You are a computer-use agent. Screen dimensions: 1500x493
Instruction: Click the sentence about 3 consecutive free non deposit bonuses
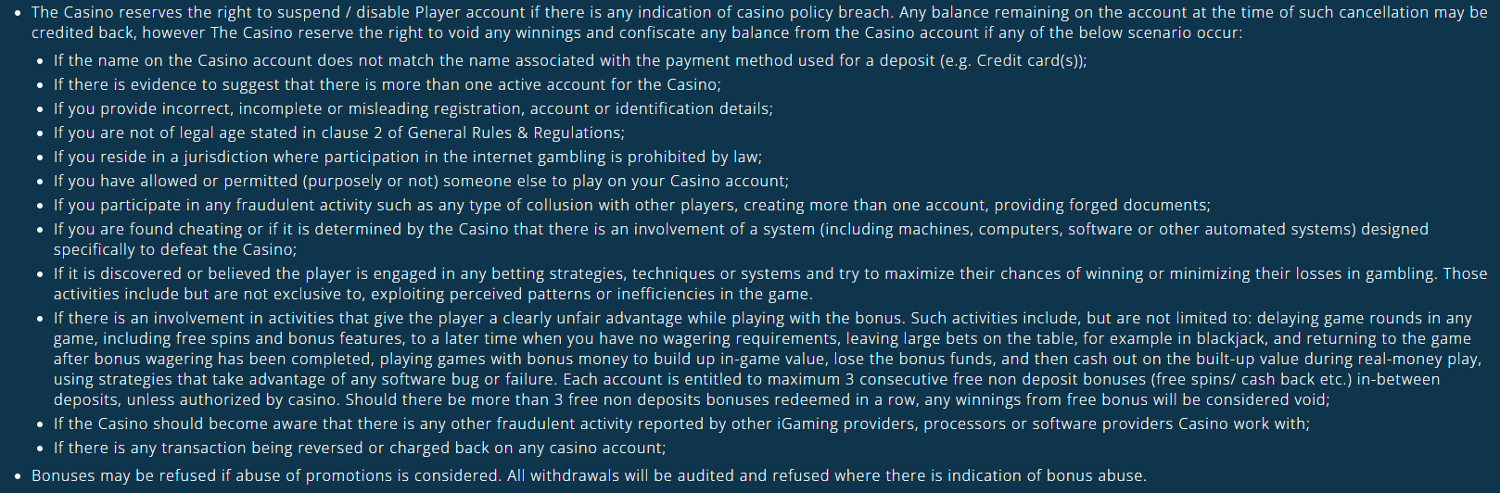tap(1000, 380)
